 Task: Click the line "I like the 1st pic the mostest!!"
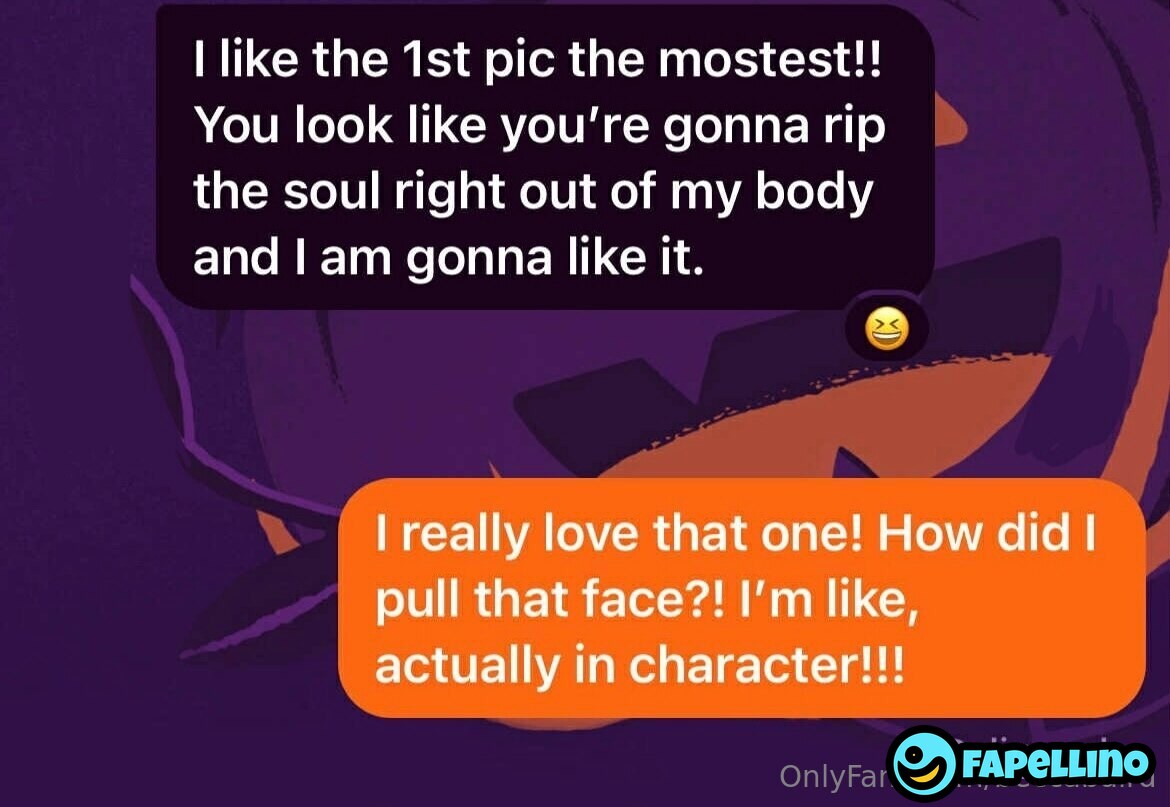point(537,60)
